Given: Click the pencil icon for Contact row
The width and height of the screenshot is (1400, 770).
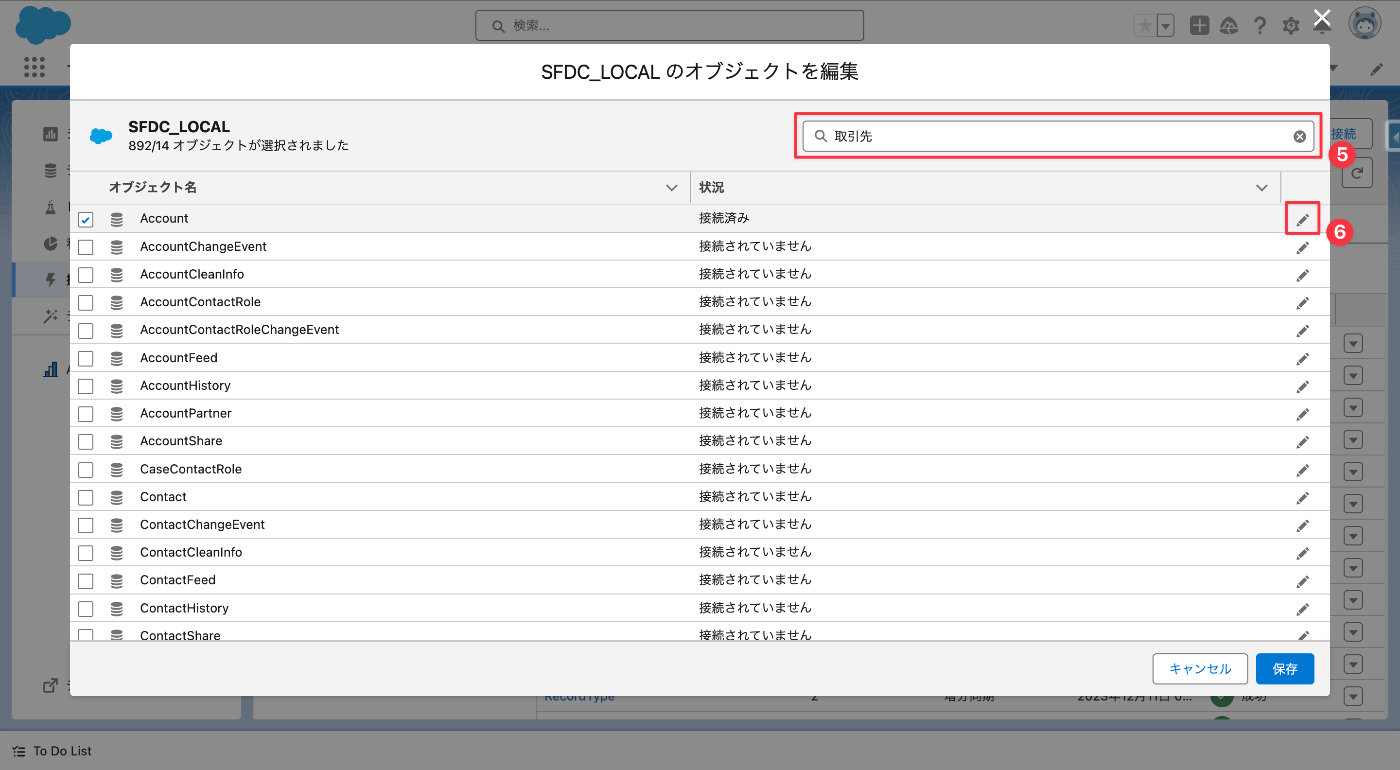Looking at the screenshot, I should (x=1303, y=498).
